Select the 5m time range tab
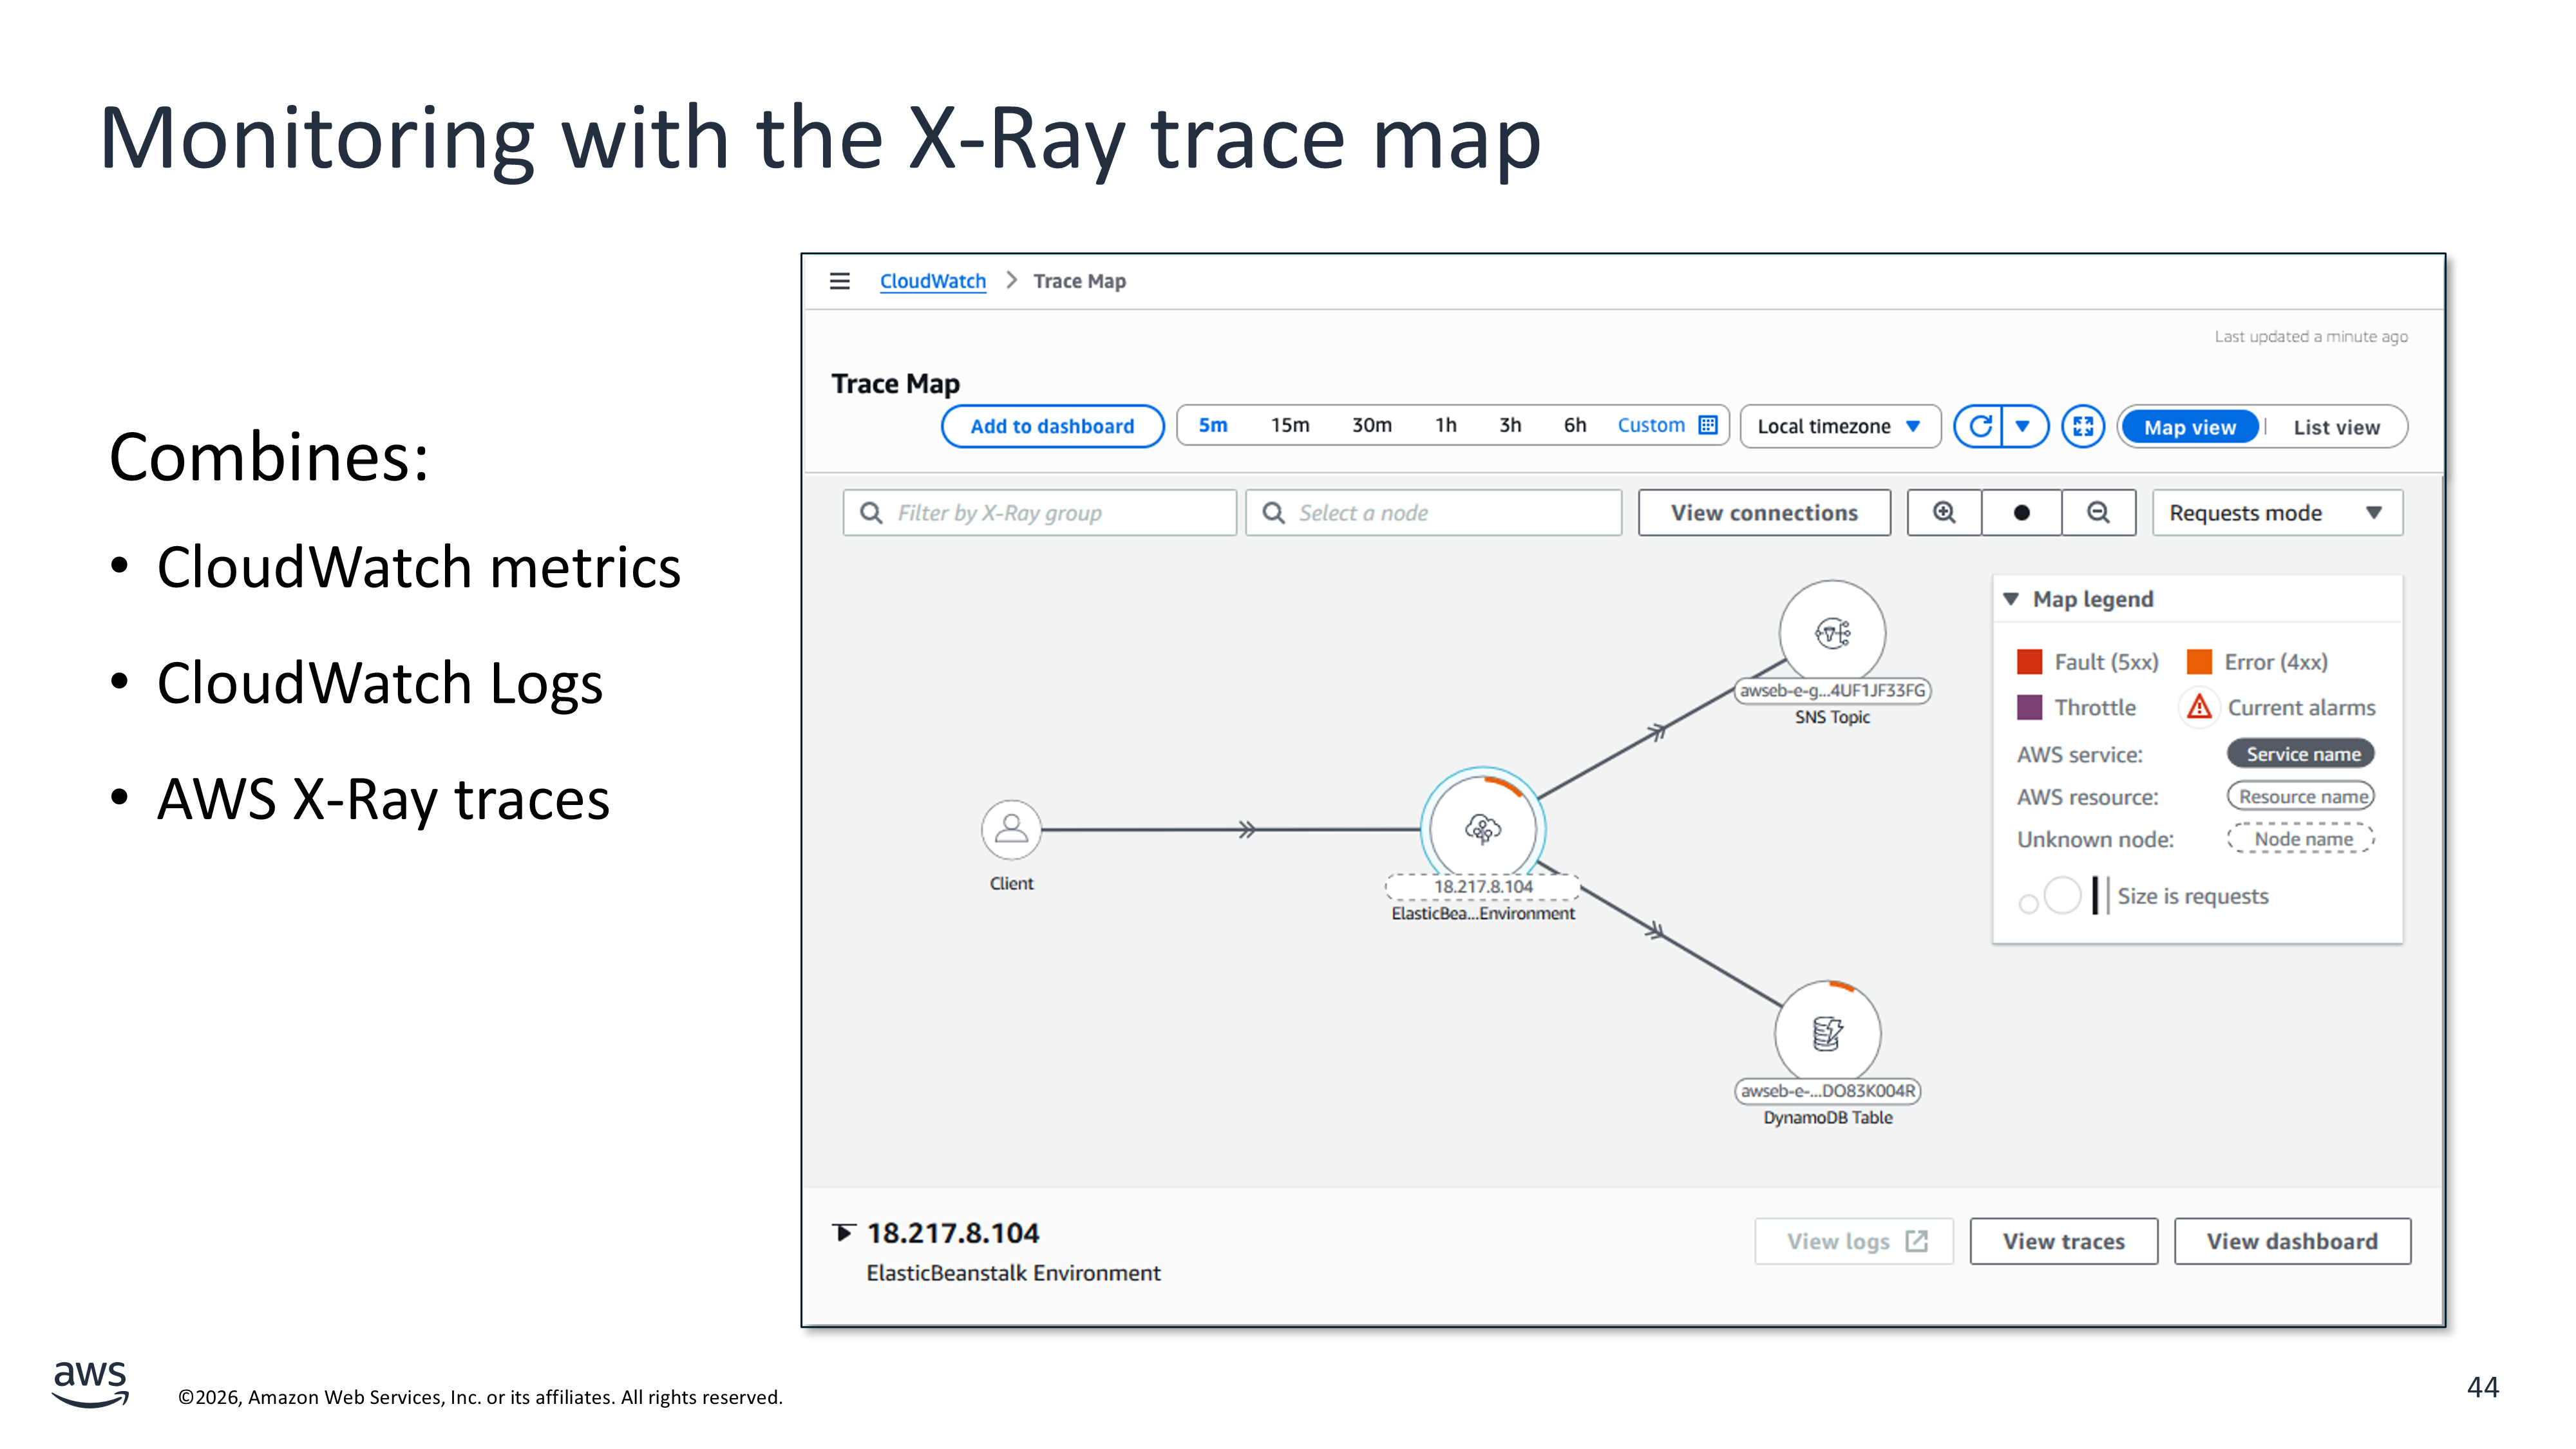This screenshot has width=2576, height=1449. tap(1213, 426)
